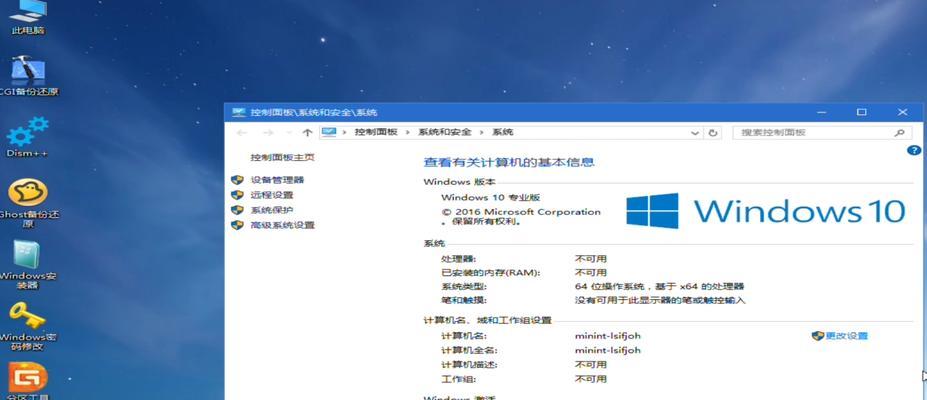
Task: Expand the chevron before 控制面板 breadcrumb
Action: (x=343, y=132)
